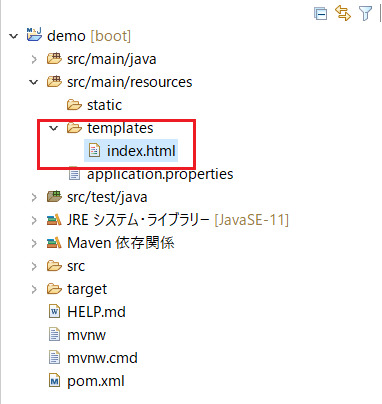Collapse the demo project chevron
Screen dimensions: 382x404
(x=14, y=36)
